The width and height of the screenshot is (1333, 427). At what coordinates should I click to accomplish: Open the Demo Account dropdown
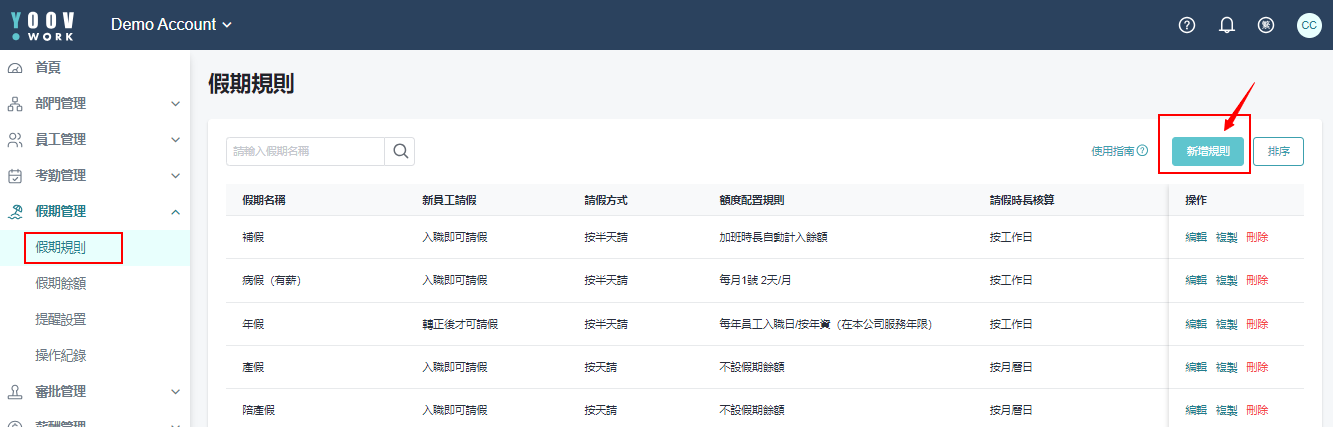(171, 25)
